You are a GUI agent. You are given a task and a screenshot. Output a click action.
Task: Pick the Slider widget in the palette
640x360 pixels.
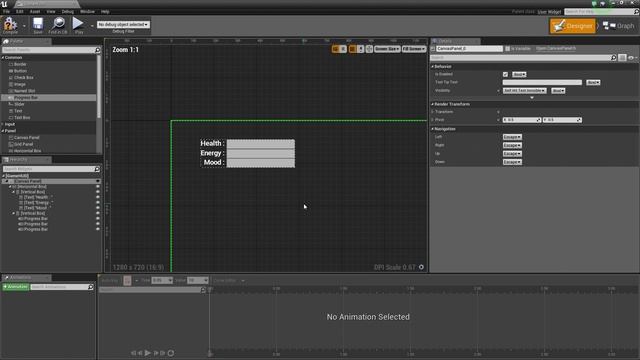point(19,104)
